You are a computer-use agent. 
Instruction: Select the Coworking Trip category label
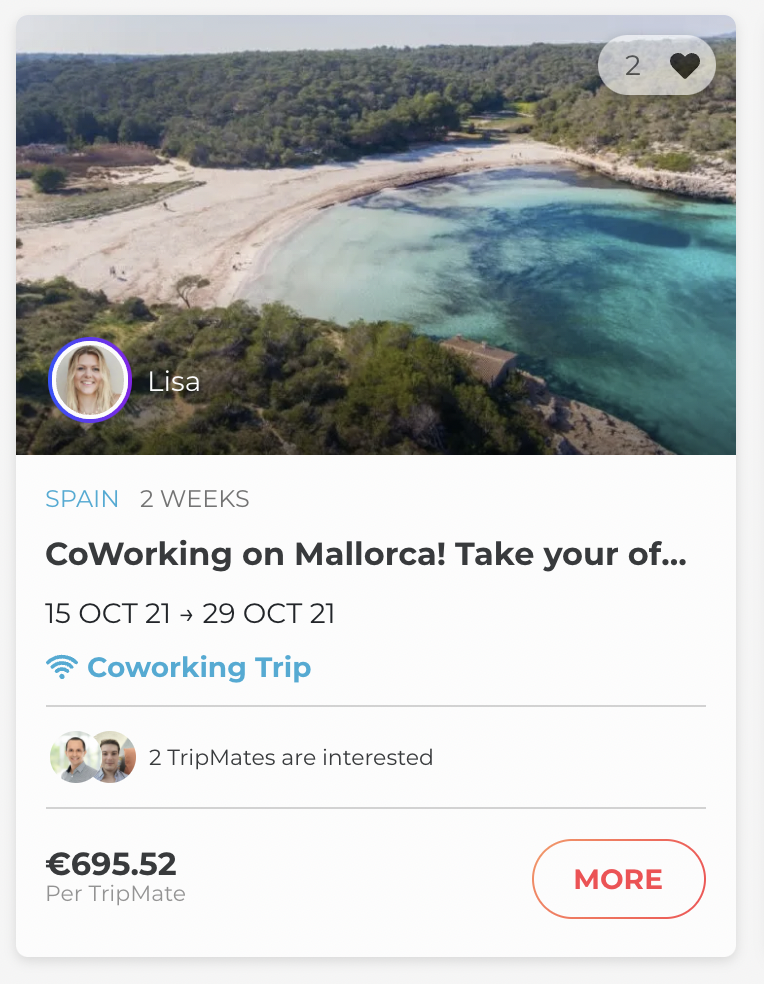coord(199,667)
